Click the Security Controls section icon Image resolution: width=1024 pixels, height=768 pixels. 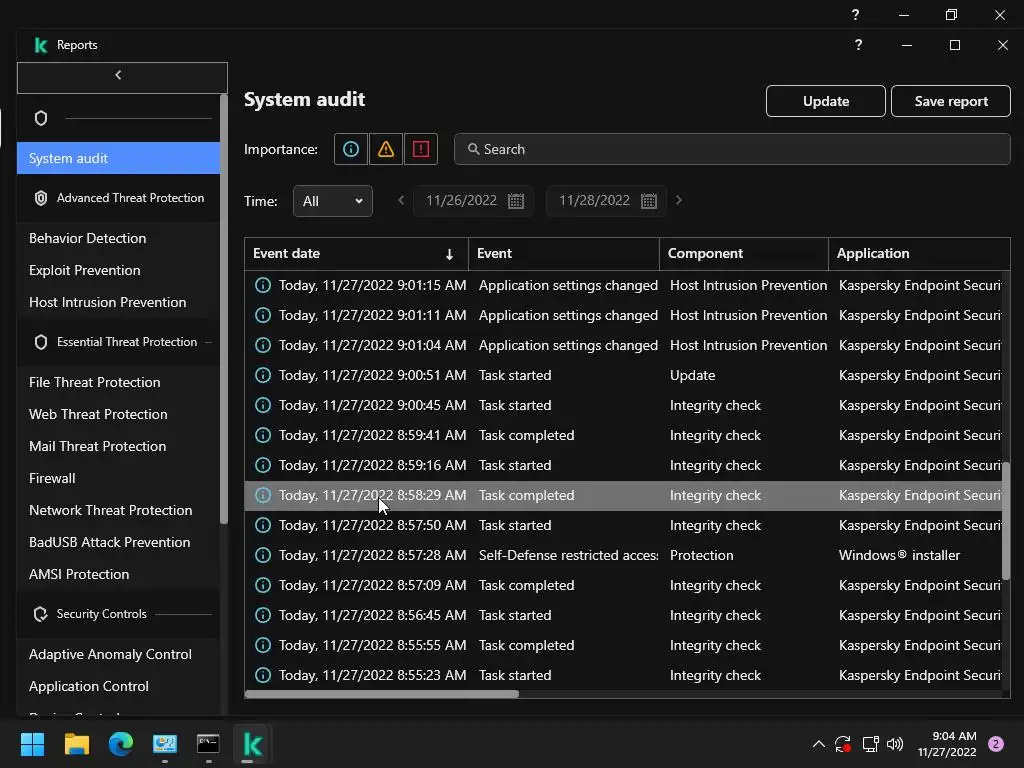pyautogui.click(x=40, y=614)
